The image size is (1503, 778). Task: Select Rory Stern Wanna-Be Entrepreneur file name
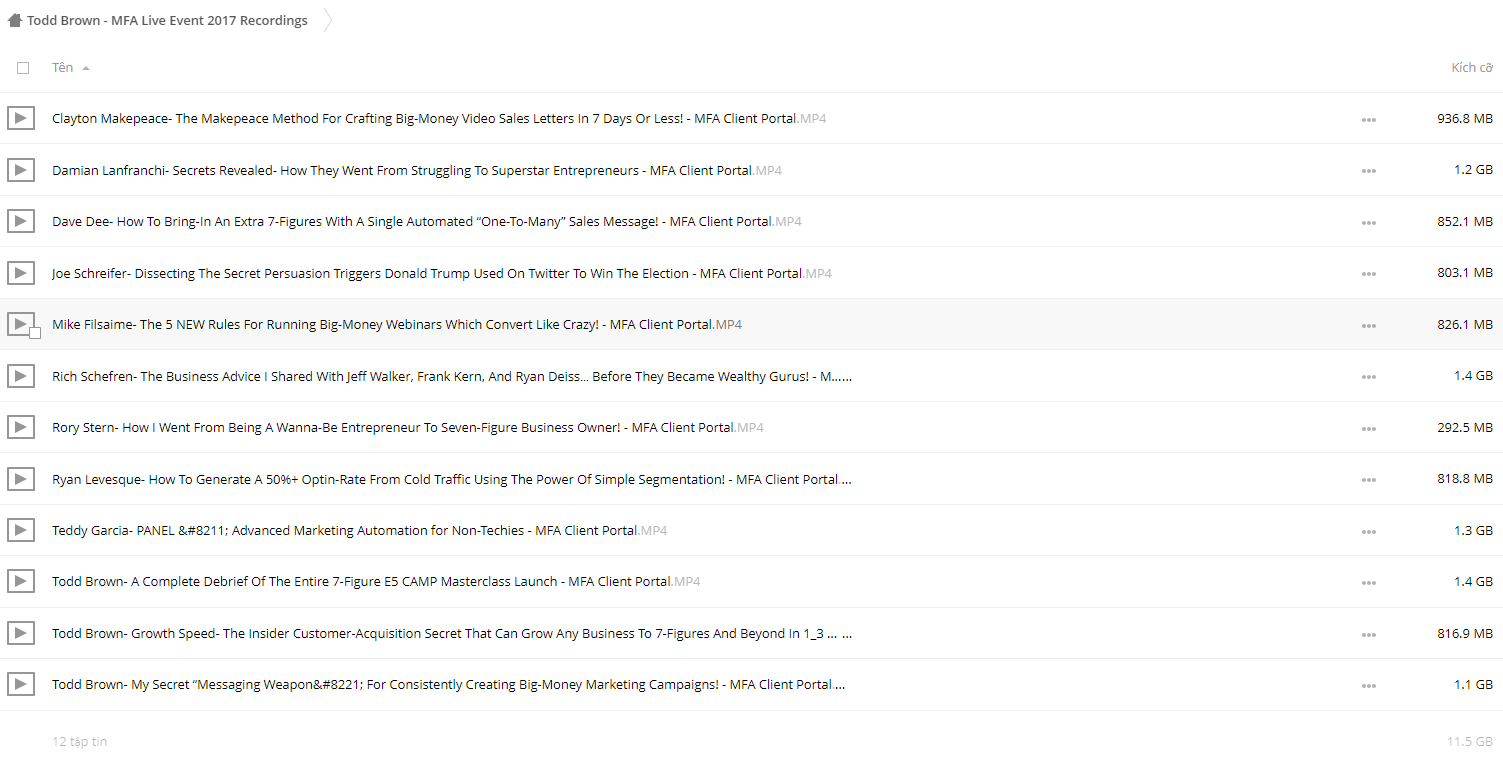[x=408, y=428]
